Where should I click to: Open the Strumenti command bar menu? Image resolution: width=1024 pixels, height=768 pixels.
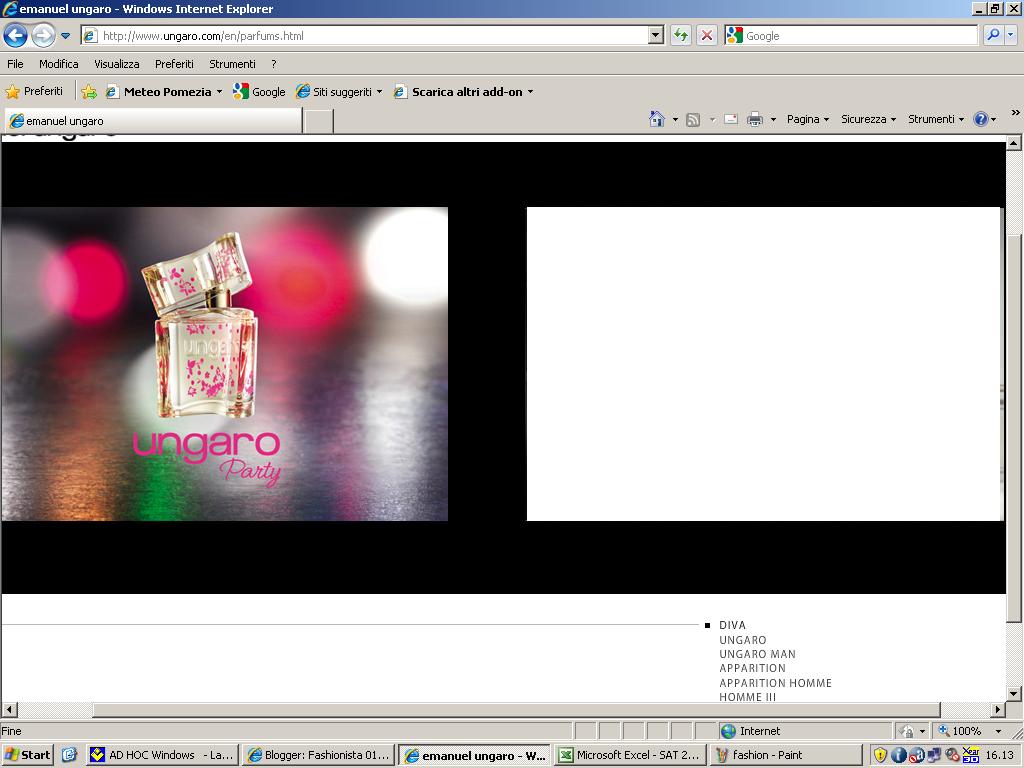[x=936, y=119]
